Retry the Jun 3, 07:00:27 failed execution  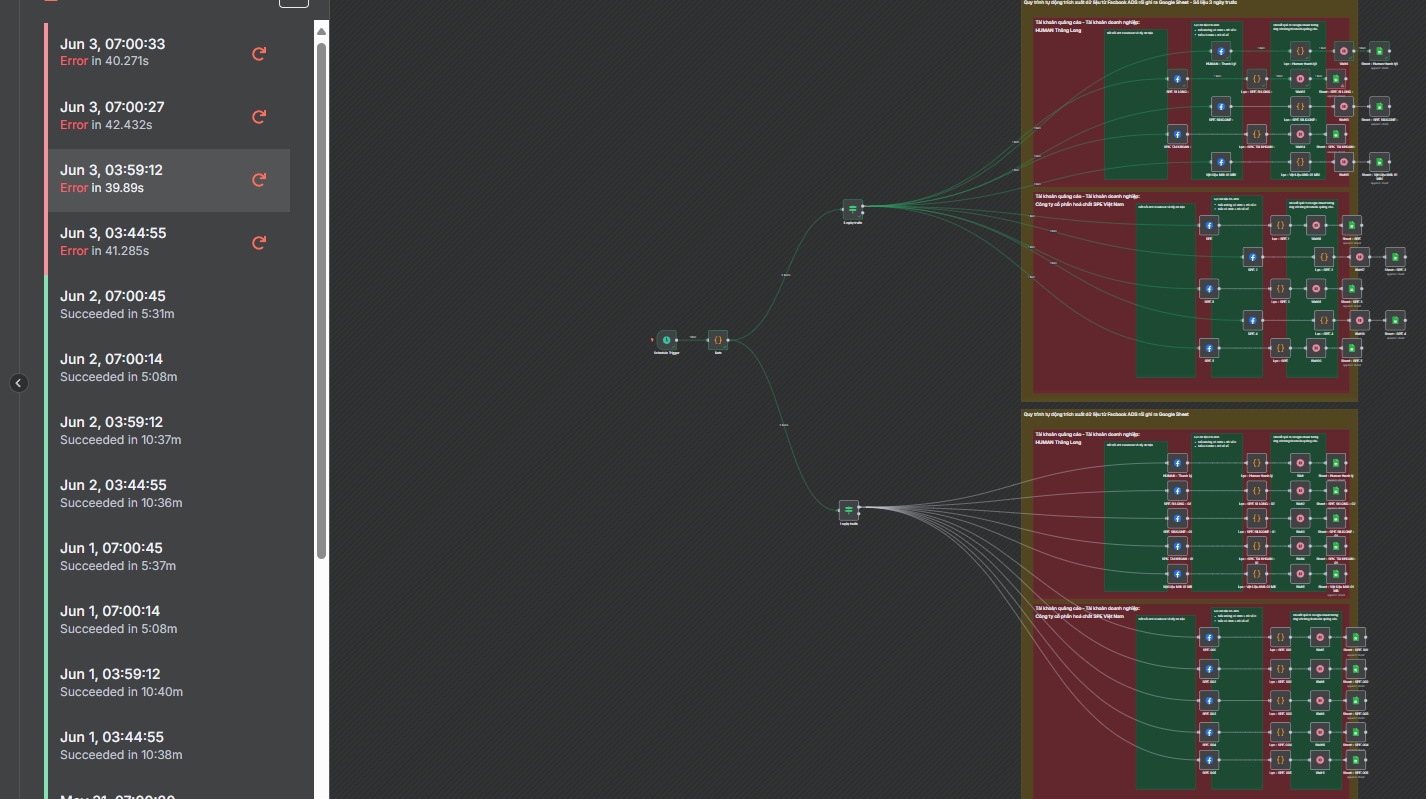[258, 117]
